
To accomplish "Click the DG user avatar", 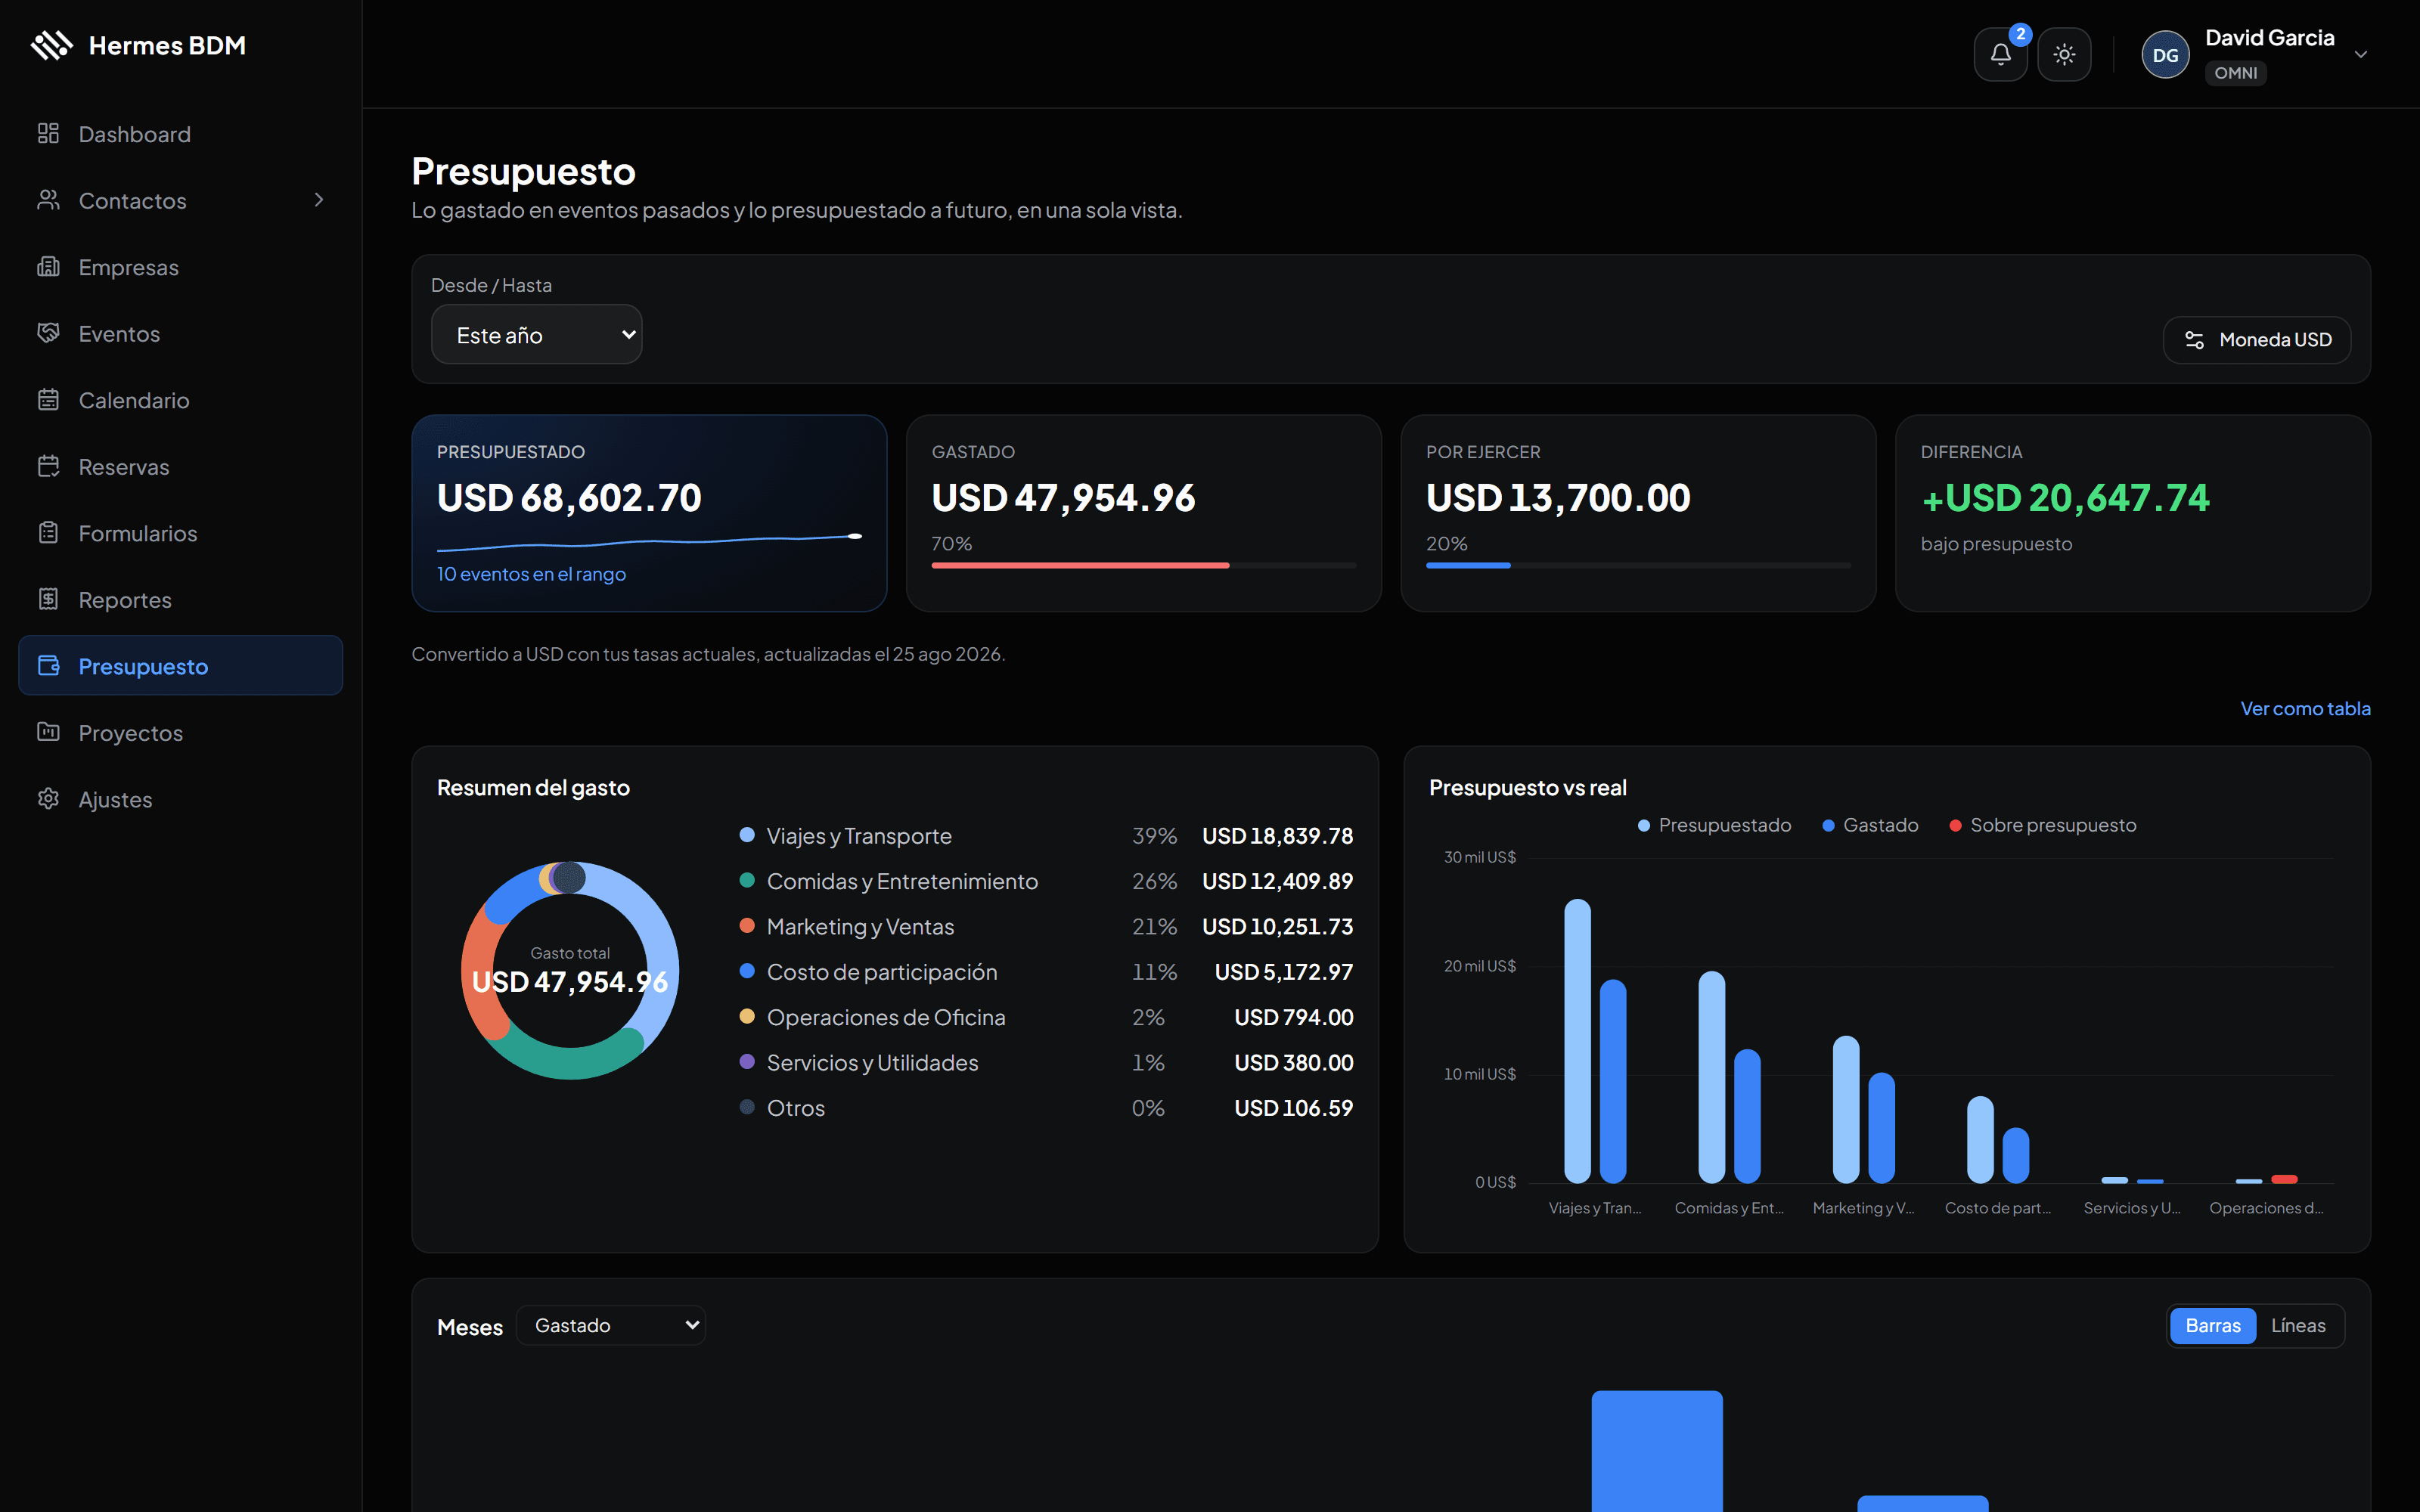I will coord(2165,55).
